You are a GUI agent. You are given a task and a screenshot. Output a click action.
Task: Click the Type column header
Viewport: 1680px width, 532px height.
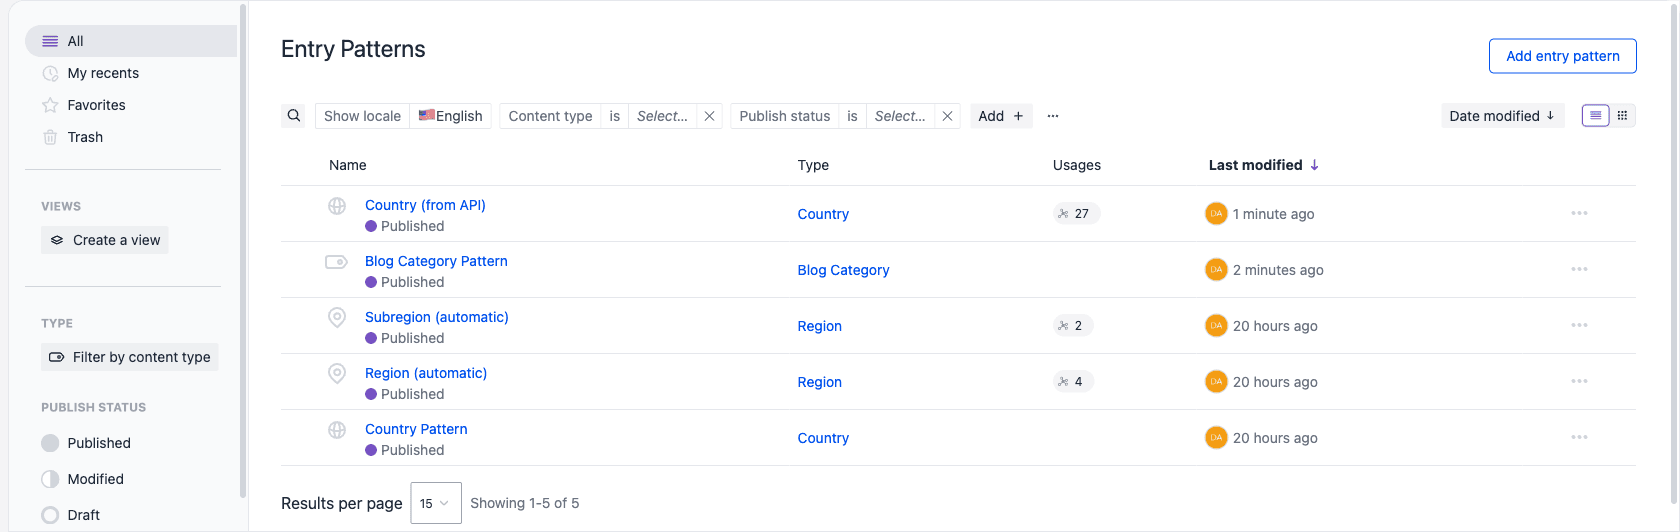pyautogui.click(x=813, y=165)
